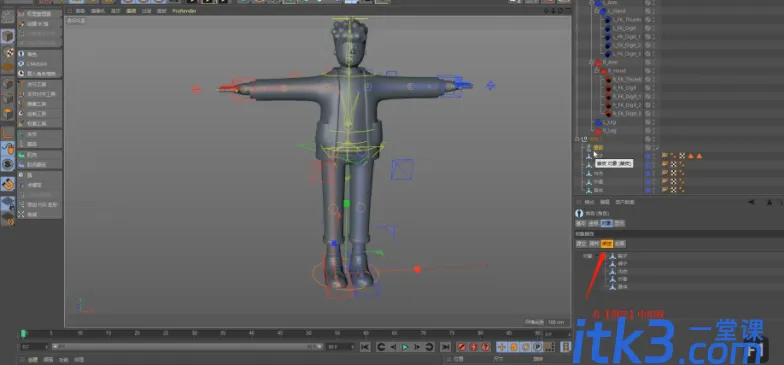This screenshot has height=365, width=784.
Task: Step to the previous frame
Action: pos(392,346)
